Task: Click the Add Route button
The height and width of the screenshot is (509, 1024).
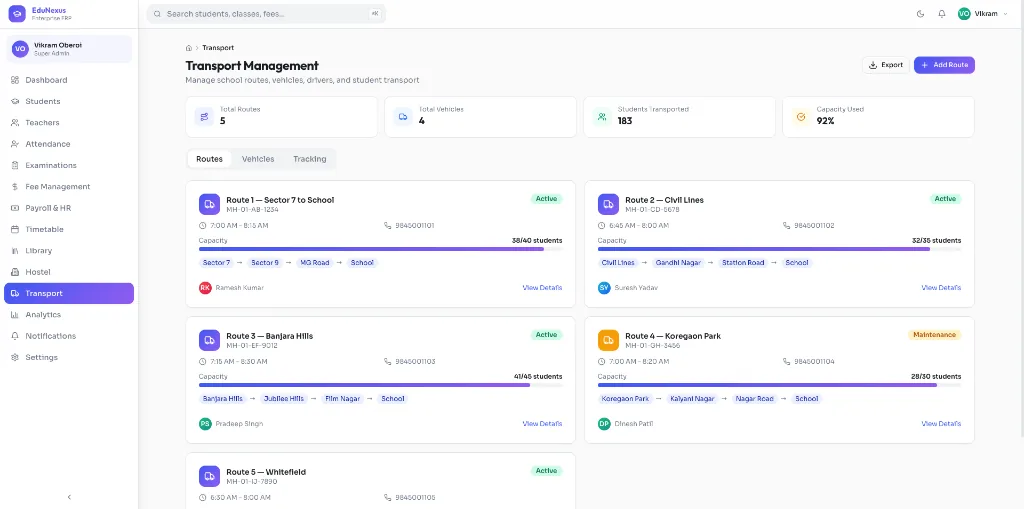Action: tap(944, 65)
